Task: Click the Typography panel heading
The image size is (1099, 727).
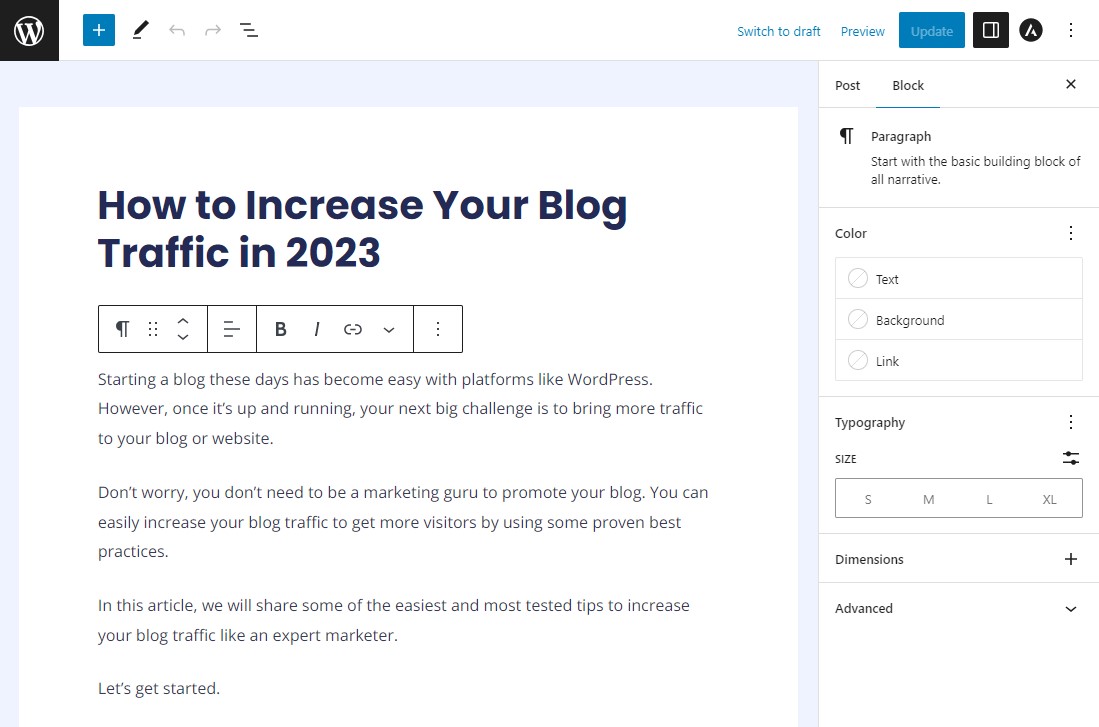Action: 870,423
